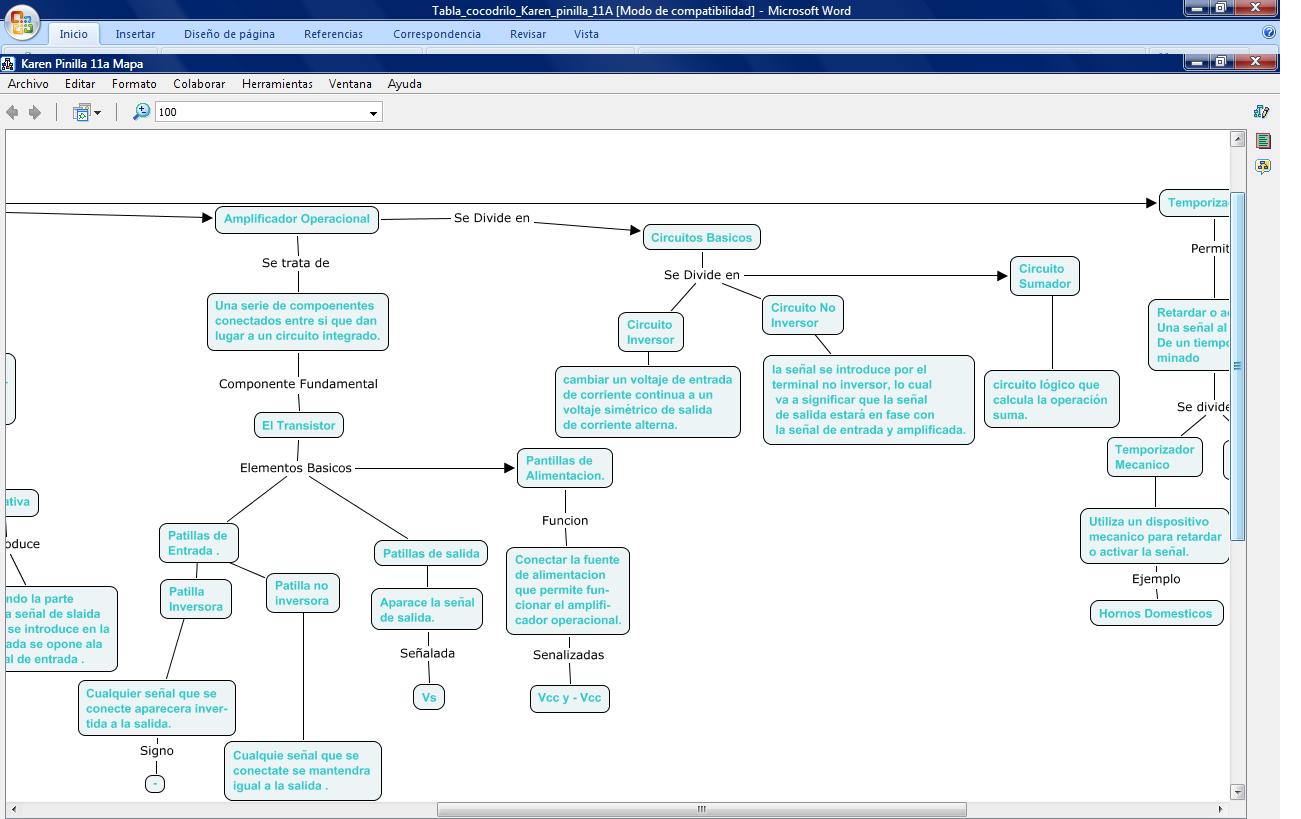Open the Colaborar menu
This screenshot has height=819, width=1301.
(198, 84)
